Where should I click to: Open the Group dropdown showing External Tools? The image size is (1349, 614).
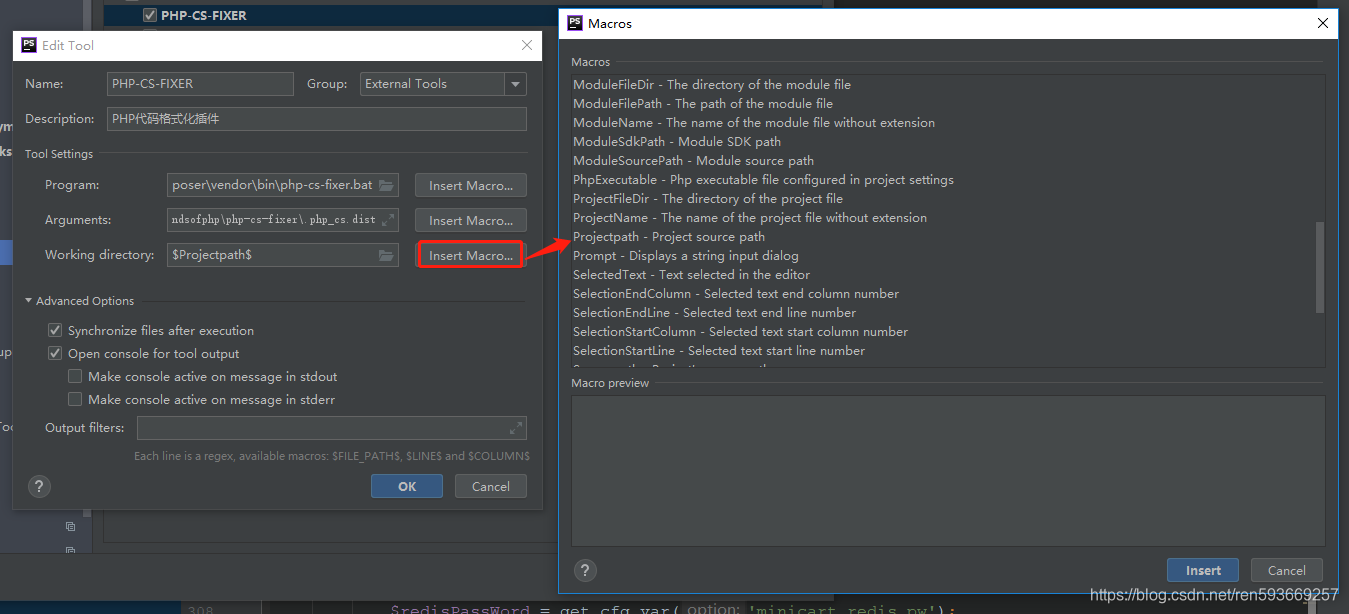(516, 83)
